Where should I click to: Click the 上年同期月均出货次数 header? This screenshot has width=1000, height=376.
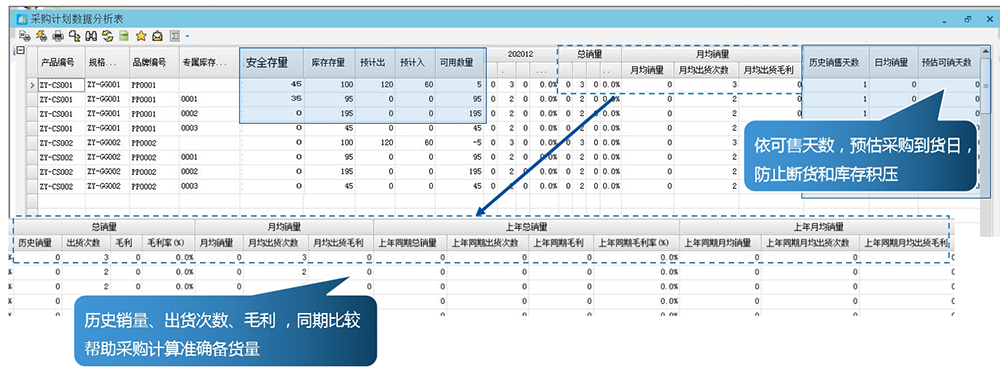tap(809, 243)
